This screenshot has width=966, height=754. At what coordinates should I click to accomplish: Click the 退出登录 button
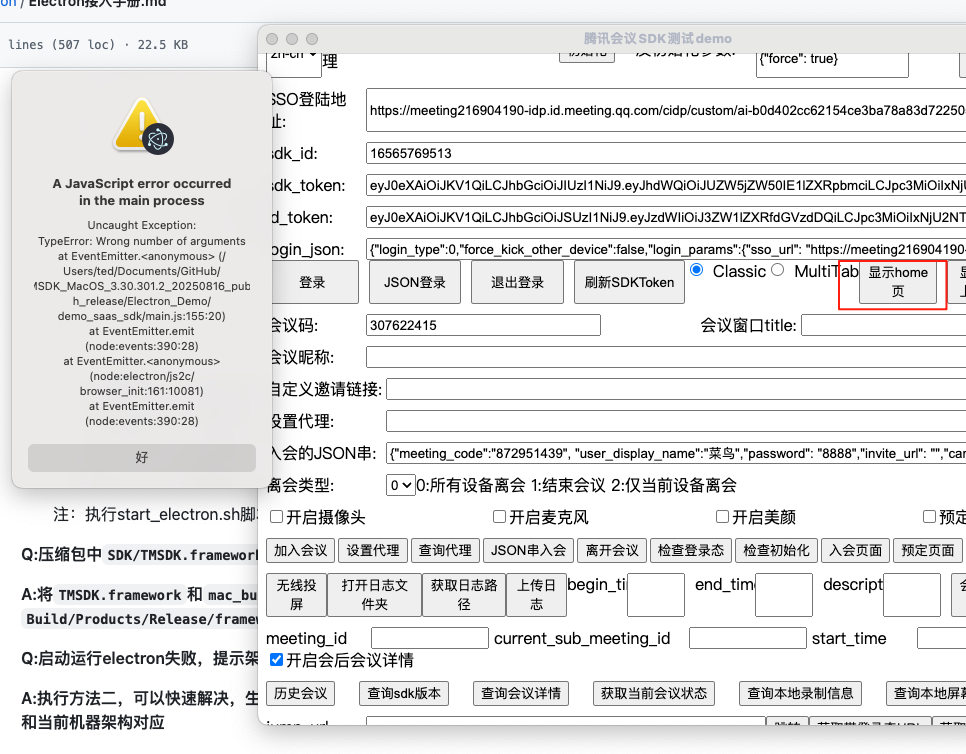518,282
